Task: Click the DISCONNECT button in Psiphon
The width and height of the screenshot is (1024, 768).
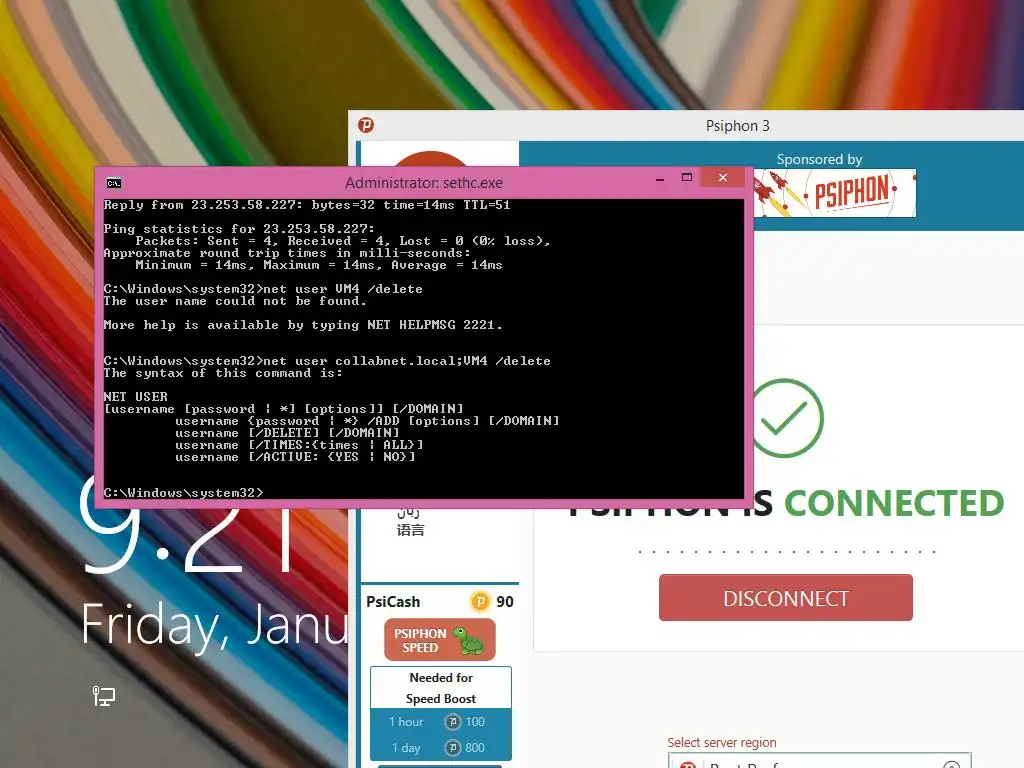Action: pos(786,598)
